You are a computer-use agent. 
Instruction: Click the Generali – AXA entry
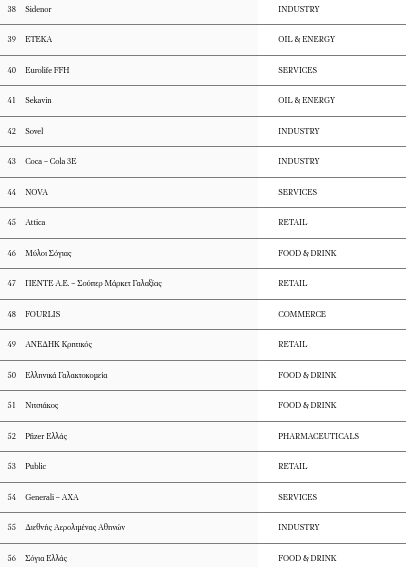(x=52, y=497)
